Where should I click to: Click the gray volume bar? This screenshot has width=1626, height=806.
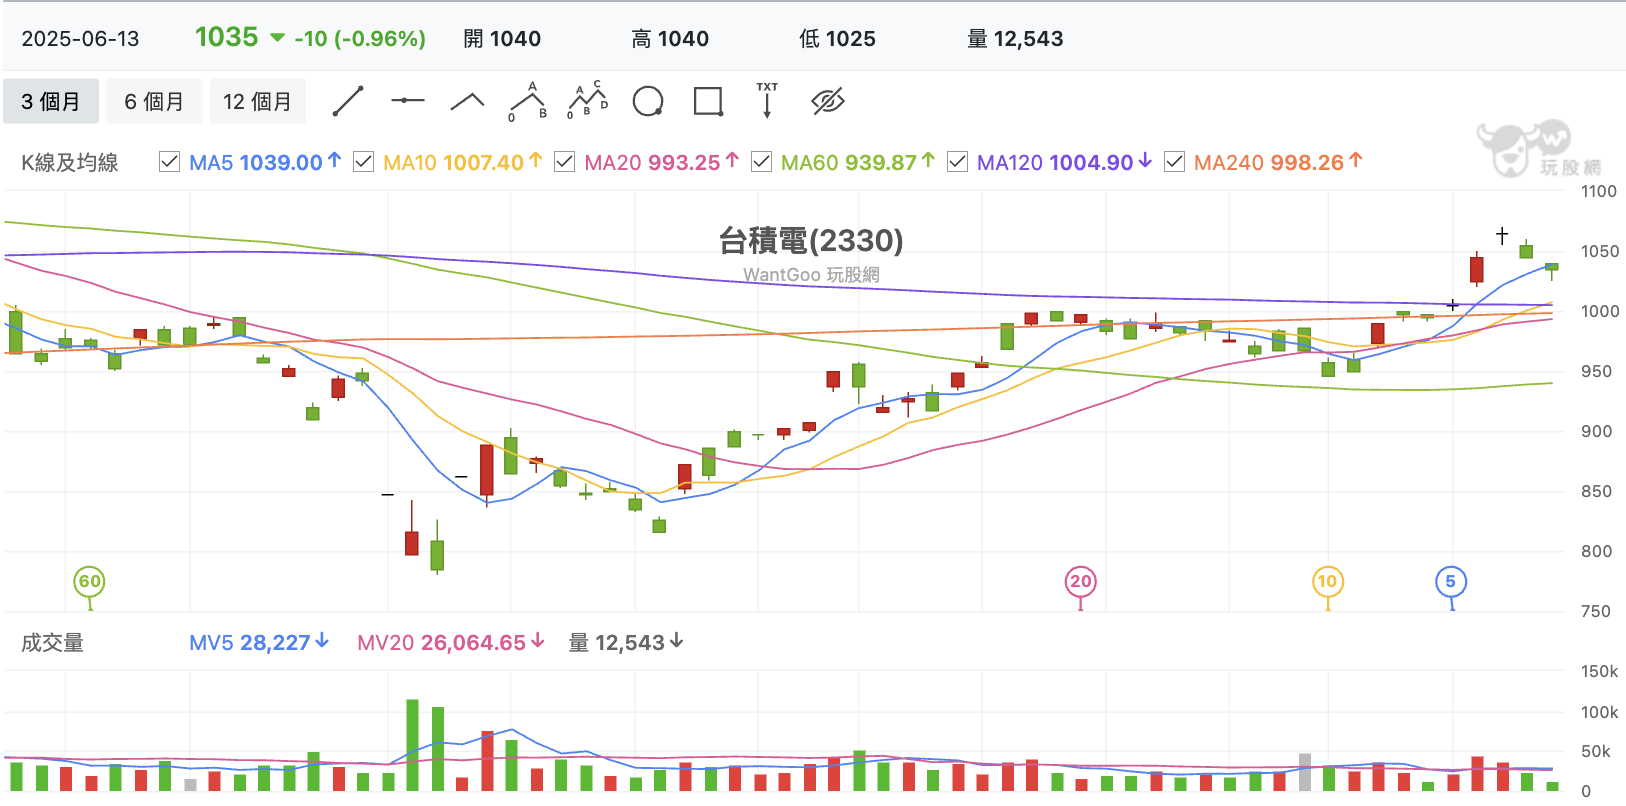click(1305, 772)
